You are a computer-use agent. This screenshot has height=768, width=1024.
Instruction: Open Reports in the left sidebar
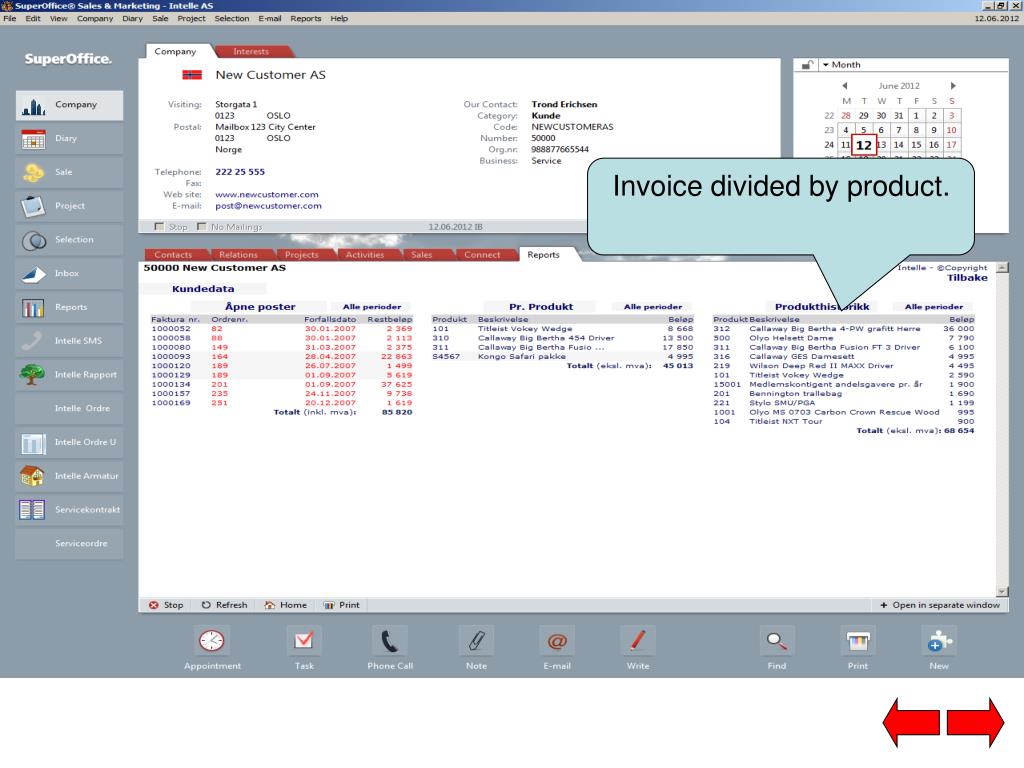pyautogui.click(x=69, y=308)
